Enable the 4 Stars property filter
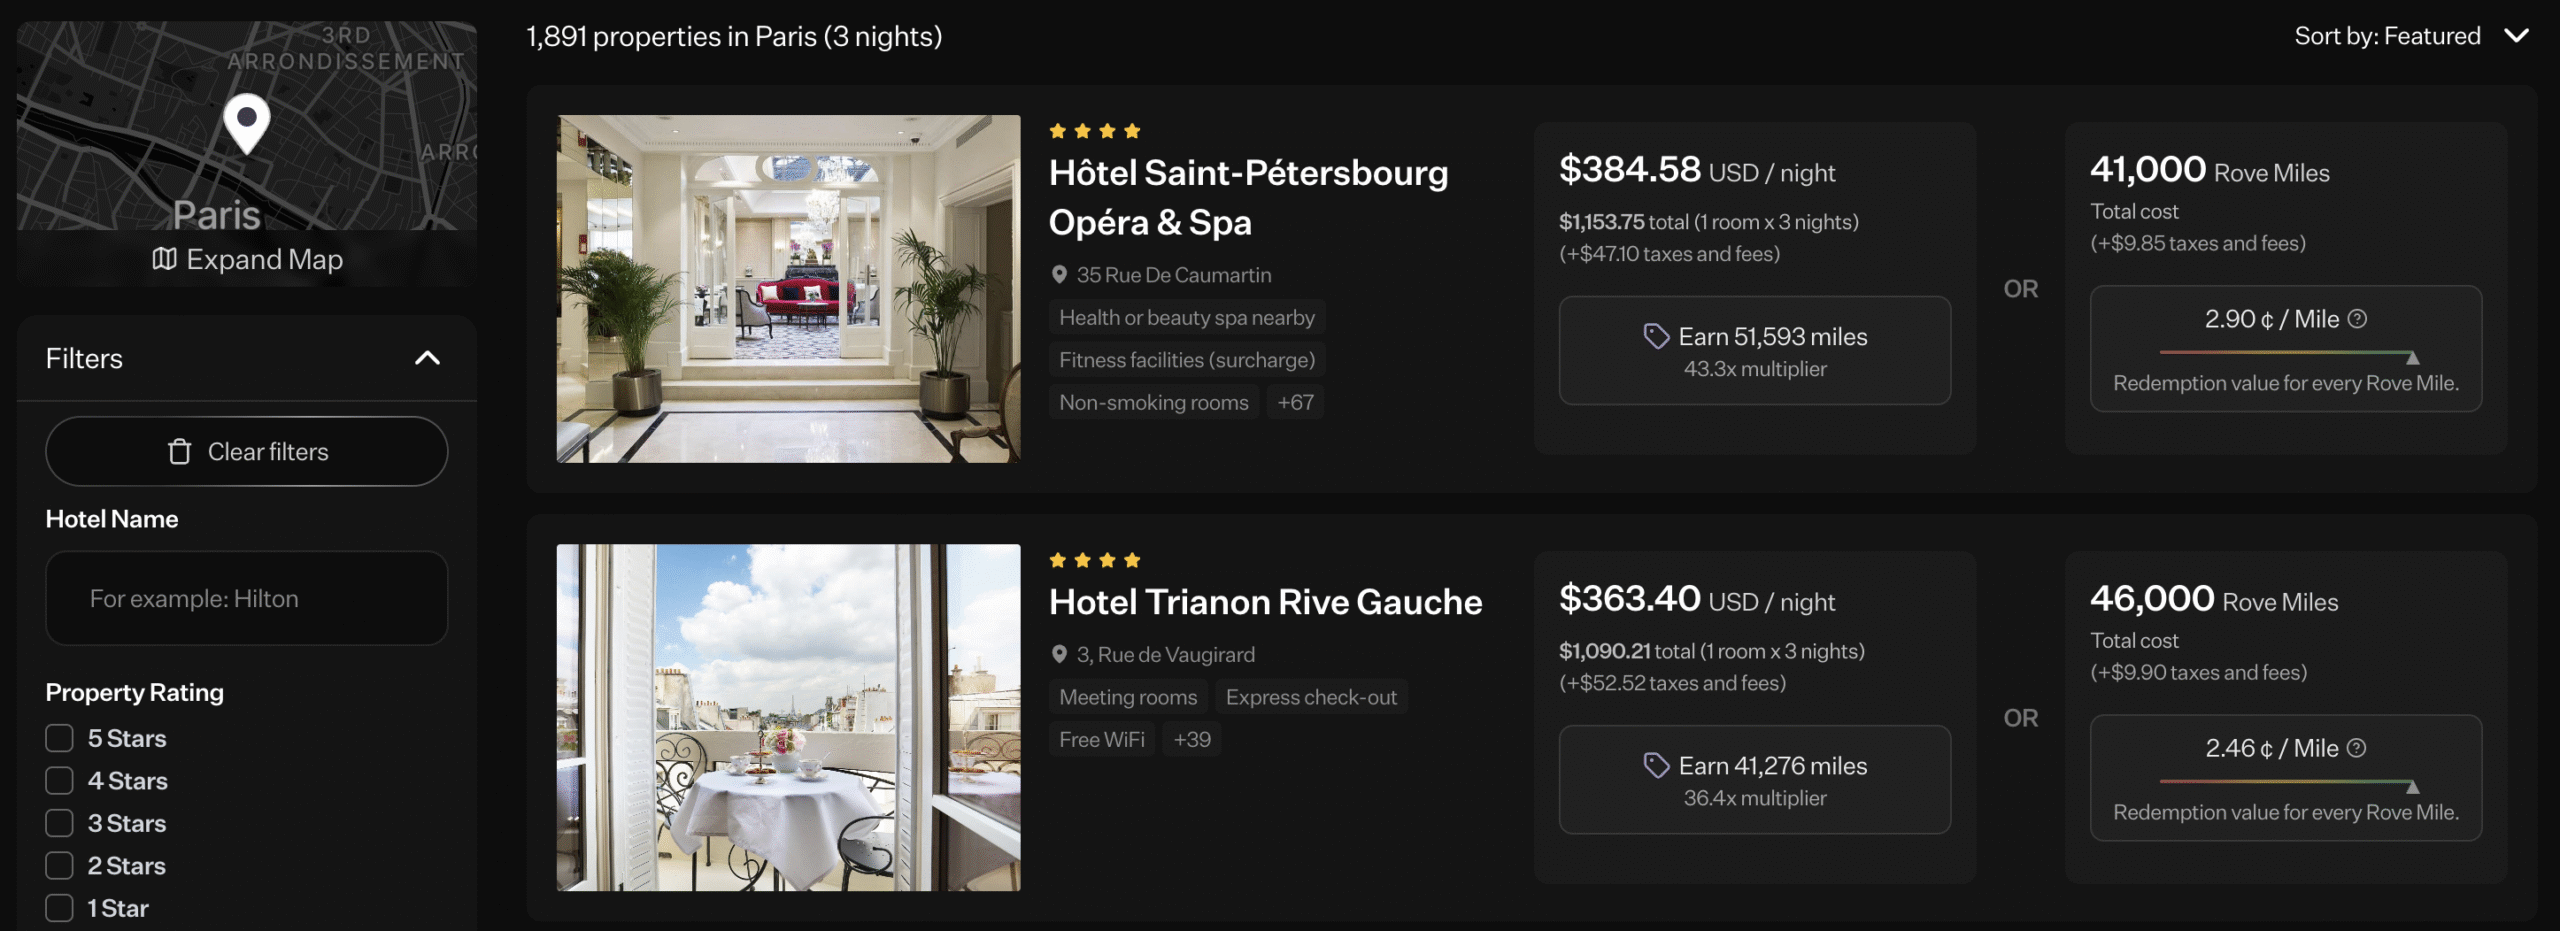 point(60,781)
